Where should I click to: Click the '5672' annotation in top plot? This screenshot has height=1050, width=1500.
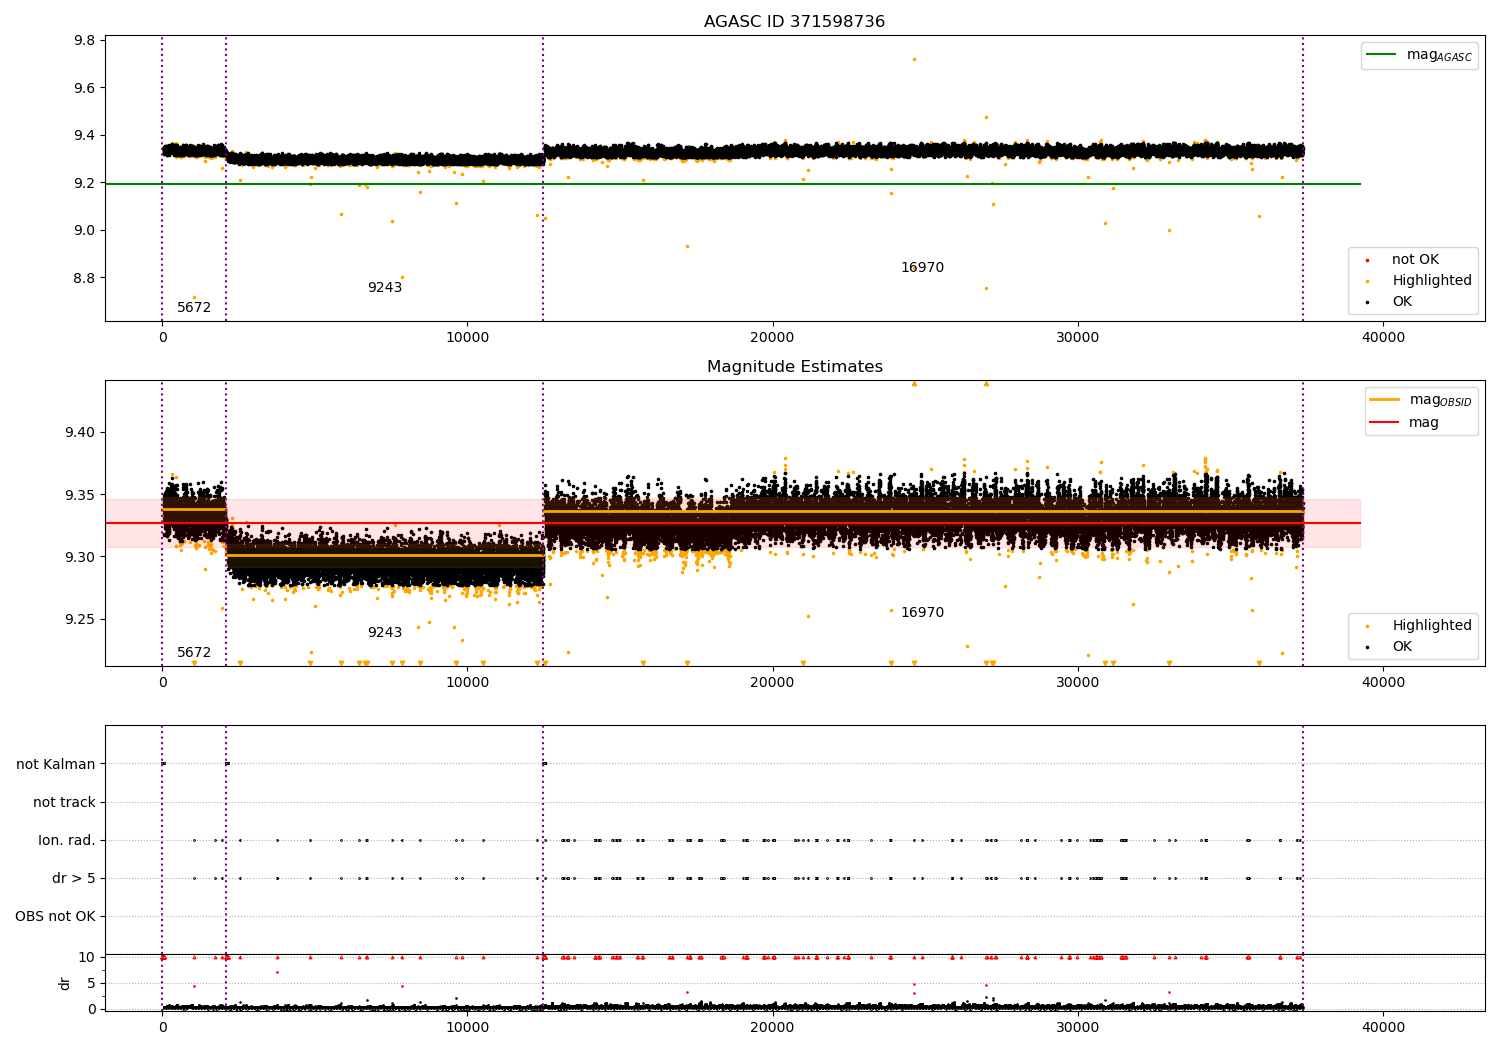click(194, 308)
